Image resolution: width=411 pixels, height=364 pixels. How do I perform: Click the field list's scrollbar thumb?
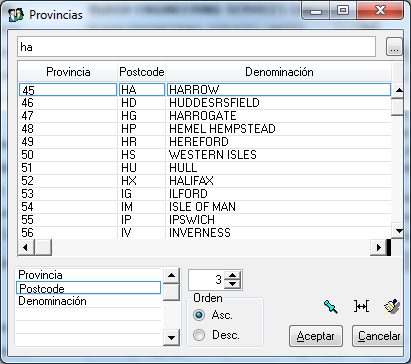171,292
